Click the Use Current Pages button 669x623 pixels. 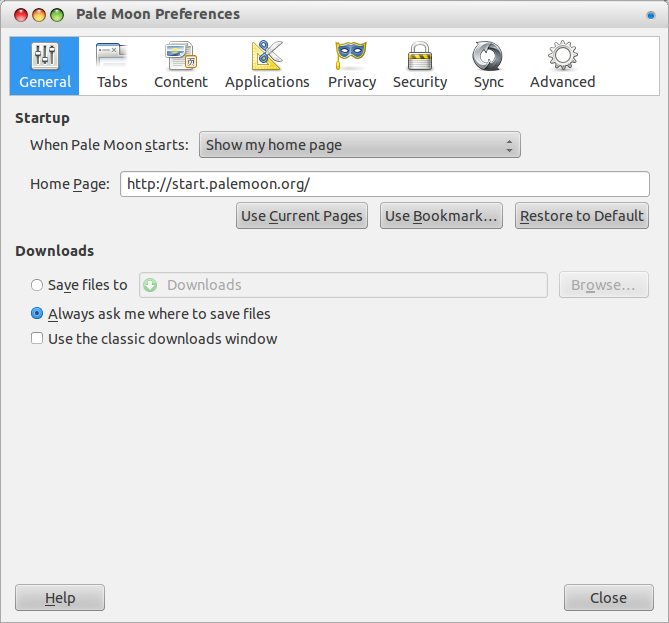[x=302, y=215]
